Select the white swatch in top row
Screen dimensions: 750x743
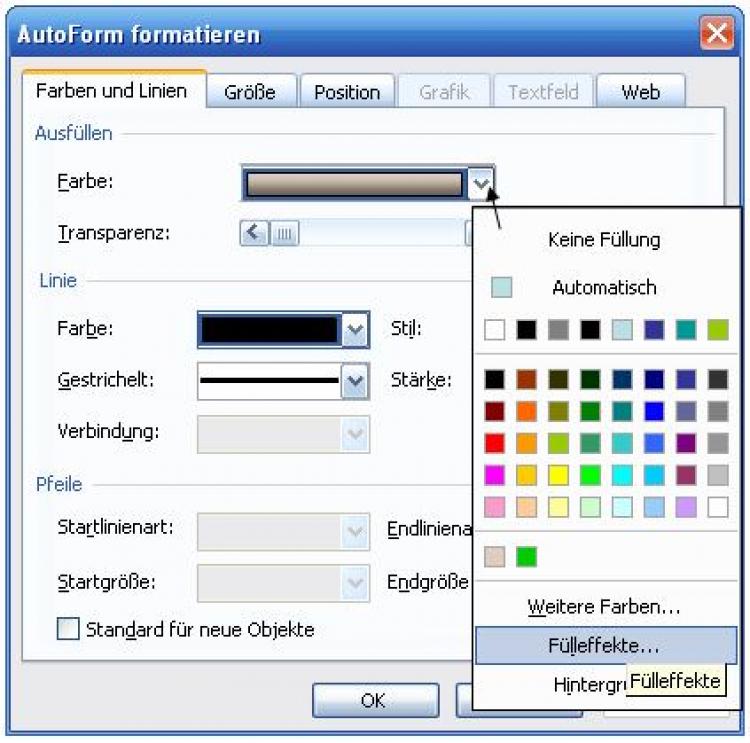tap(495, 330)
